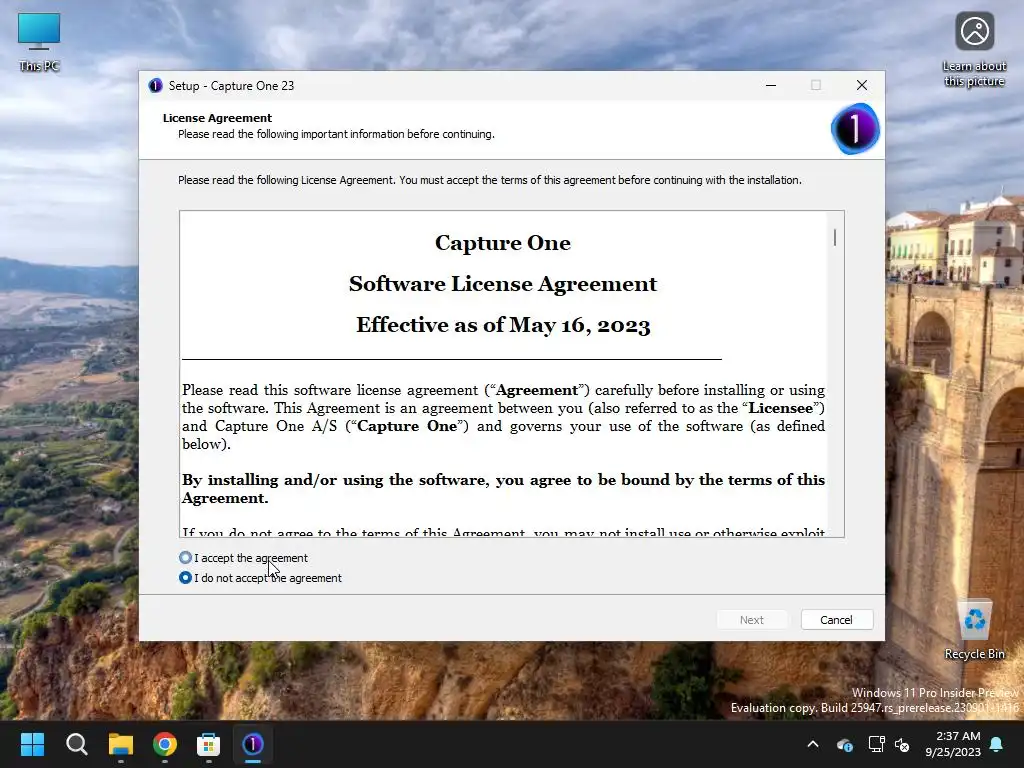Click Capture One setup taskbar icon
1024x768 pixels.
pos(253,744)
